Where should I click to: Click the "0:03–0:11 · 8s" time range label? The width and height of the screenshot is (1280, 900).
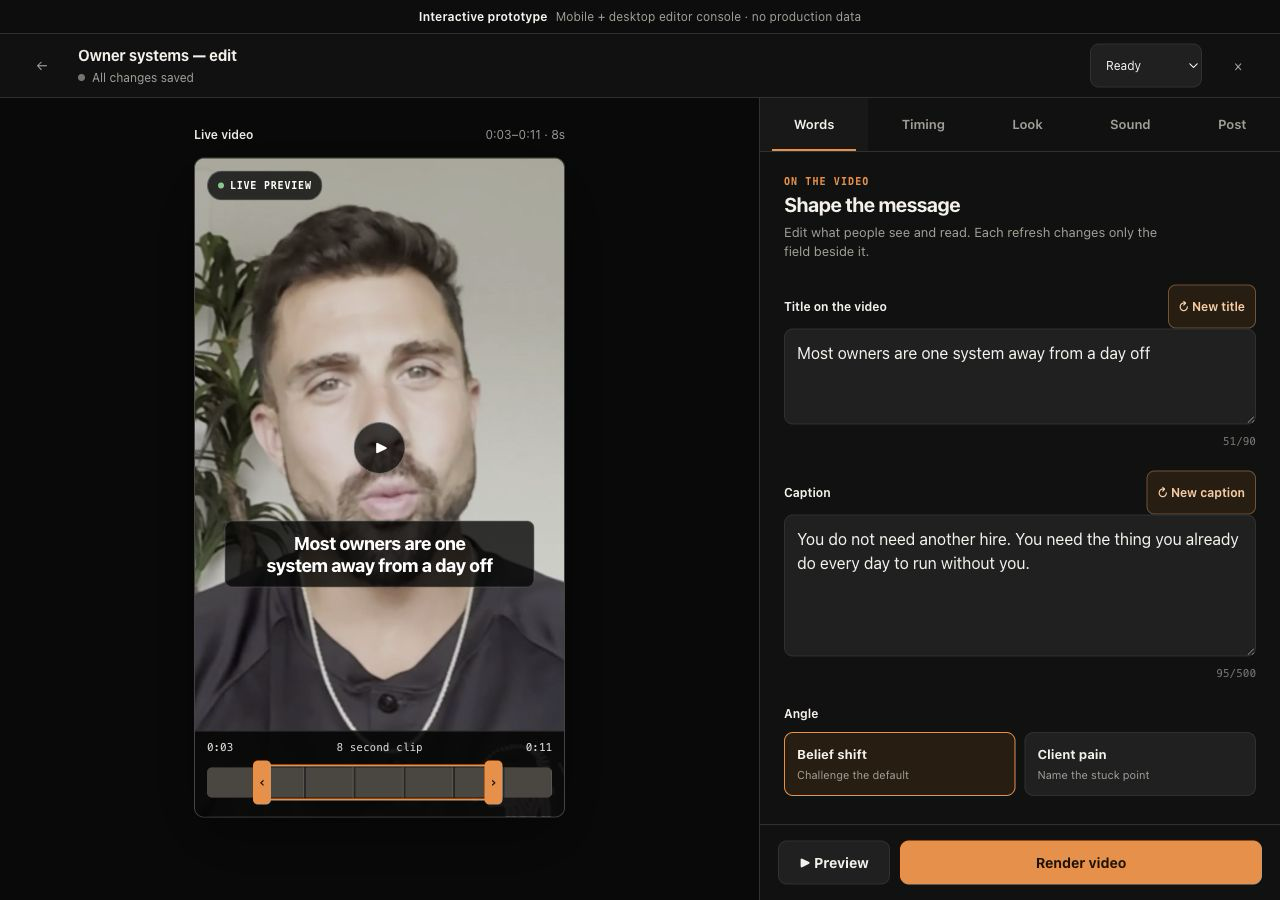click(x=525, y=135)
